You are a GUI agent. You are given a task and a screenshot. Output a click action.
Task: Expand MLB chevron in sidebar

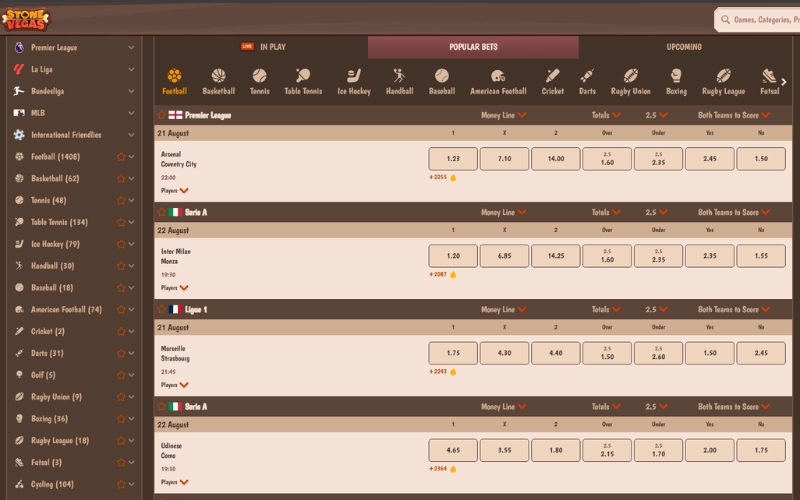coord(132,113)
